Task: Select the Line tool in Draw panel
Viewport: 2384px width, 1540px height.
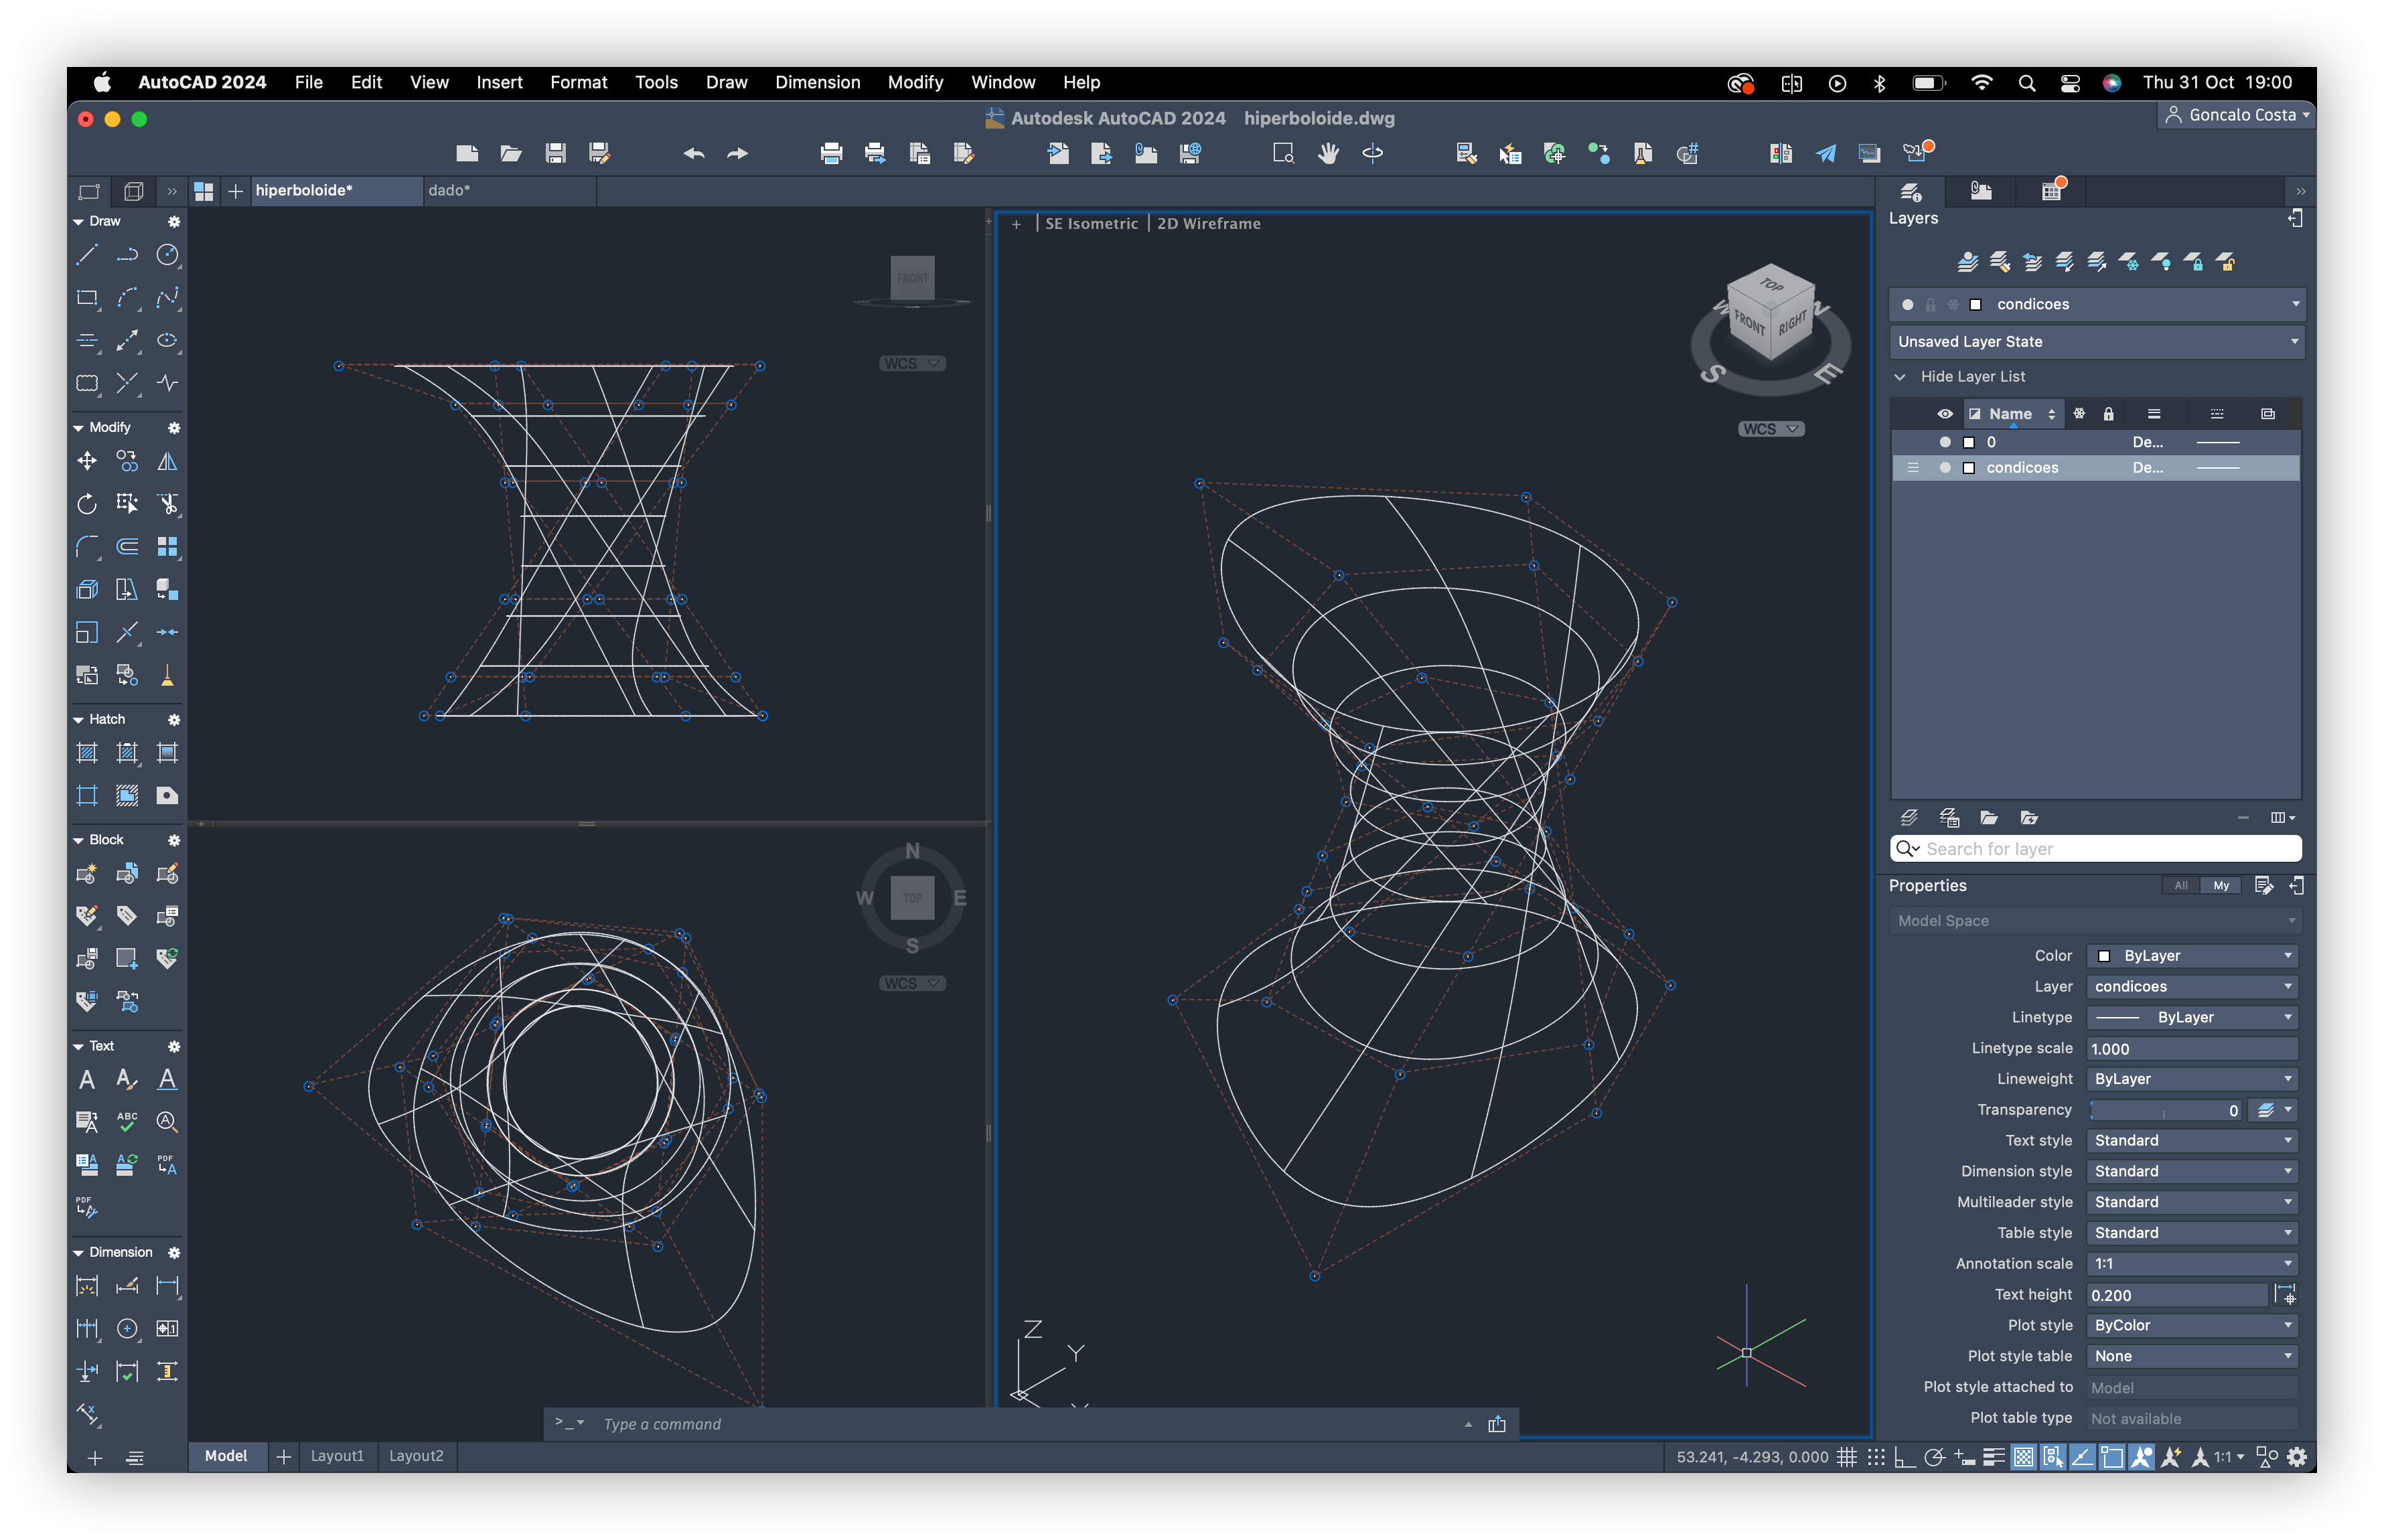Action: [87, 255]
